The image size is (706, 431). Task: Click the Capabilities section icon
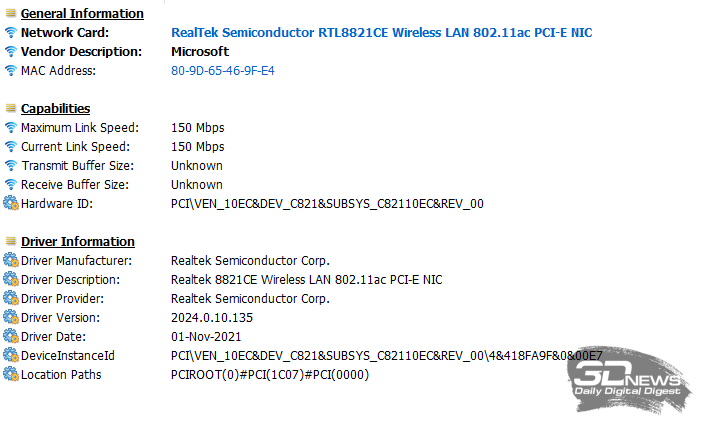point(11,109)
